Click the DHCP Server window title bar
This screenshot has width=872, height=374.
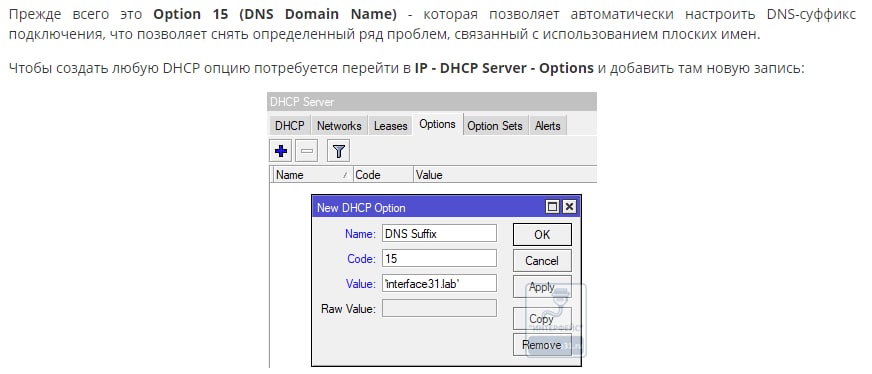point(432,102)
